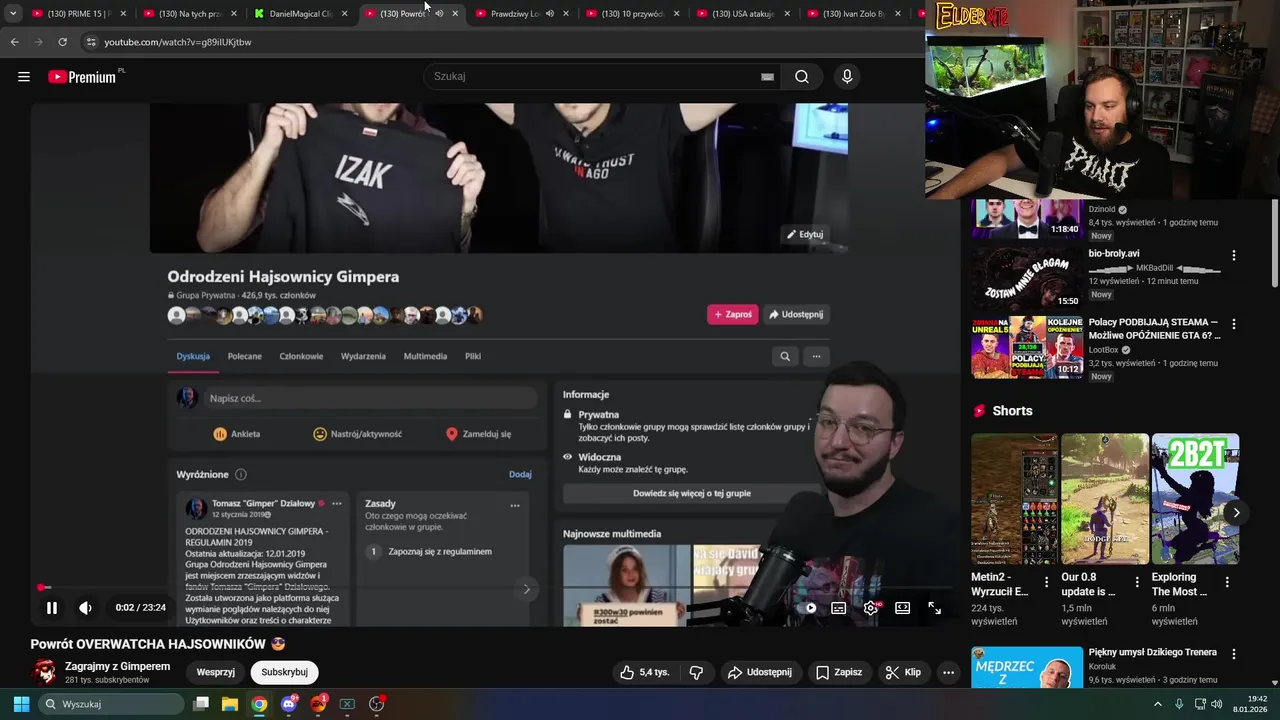Reload the current page
This screenshot has width=1280, height=720.
[62, 42]
